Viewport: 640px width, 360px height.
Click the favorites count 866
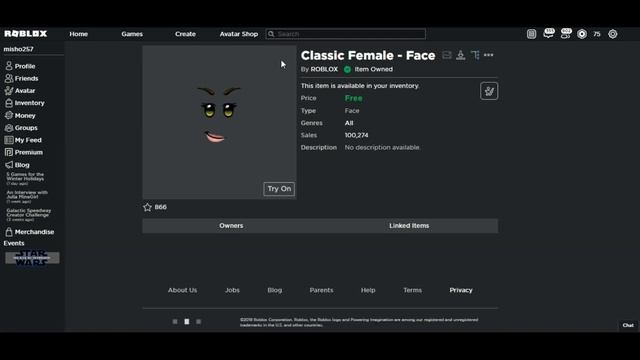(x=160, y=207)
